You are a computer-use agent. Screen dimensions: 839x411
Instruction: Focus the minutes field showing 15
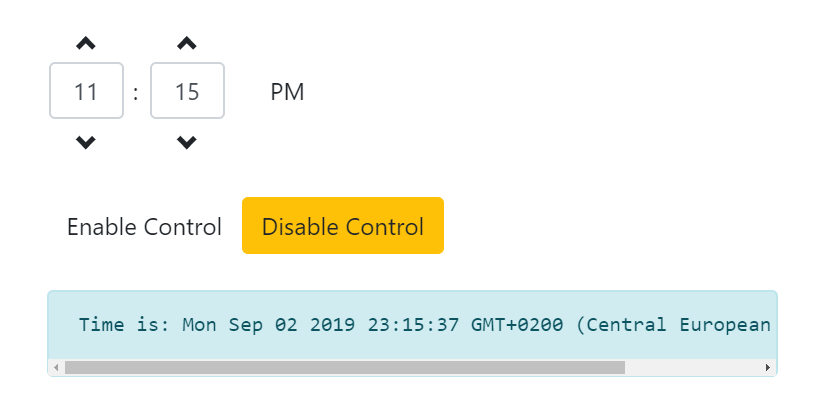(187, 90)
